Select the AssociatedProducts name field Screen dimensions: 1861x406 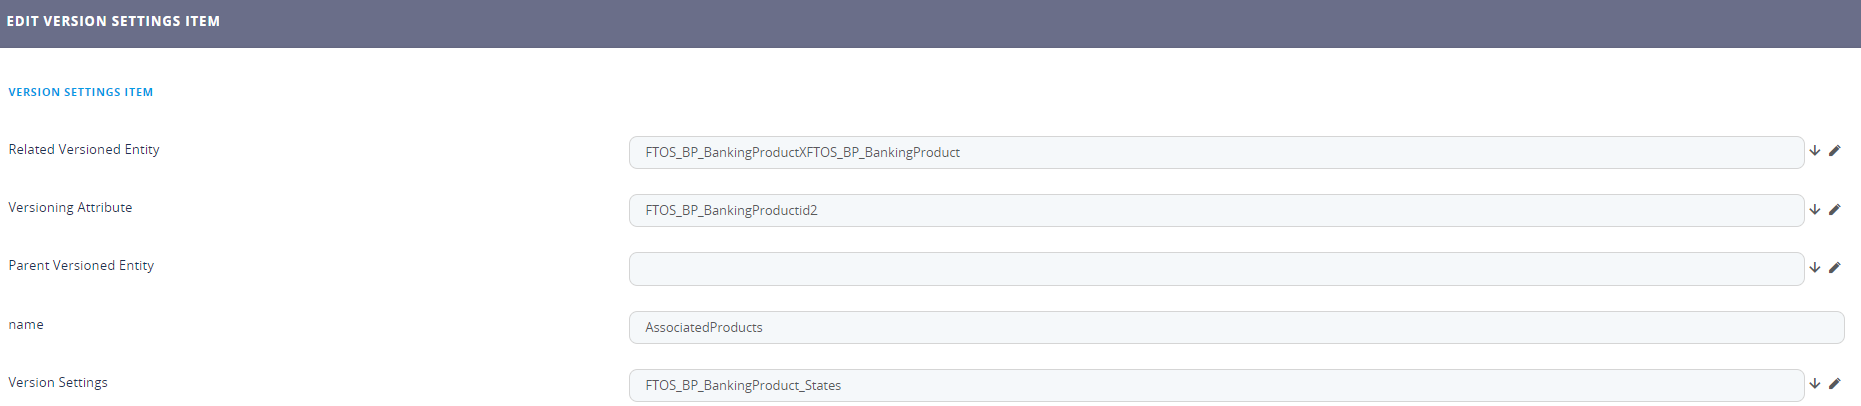click(1235, 328)
